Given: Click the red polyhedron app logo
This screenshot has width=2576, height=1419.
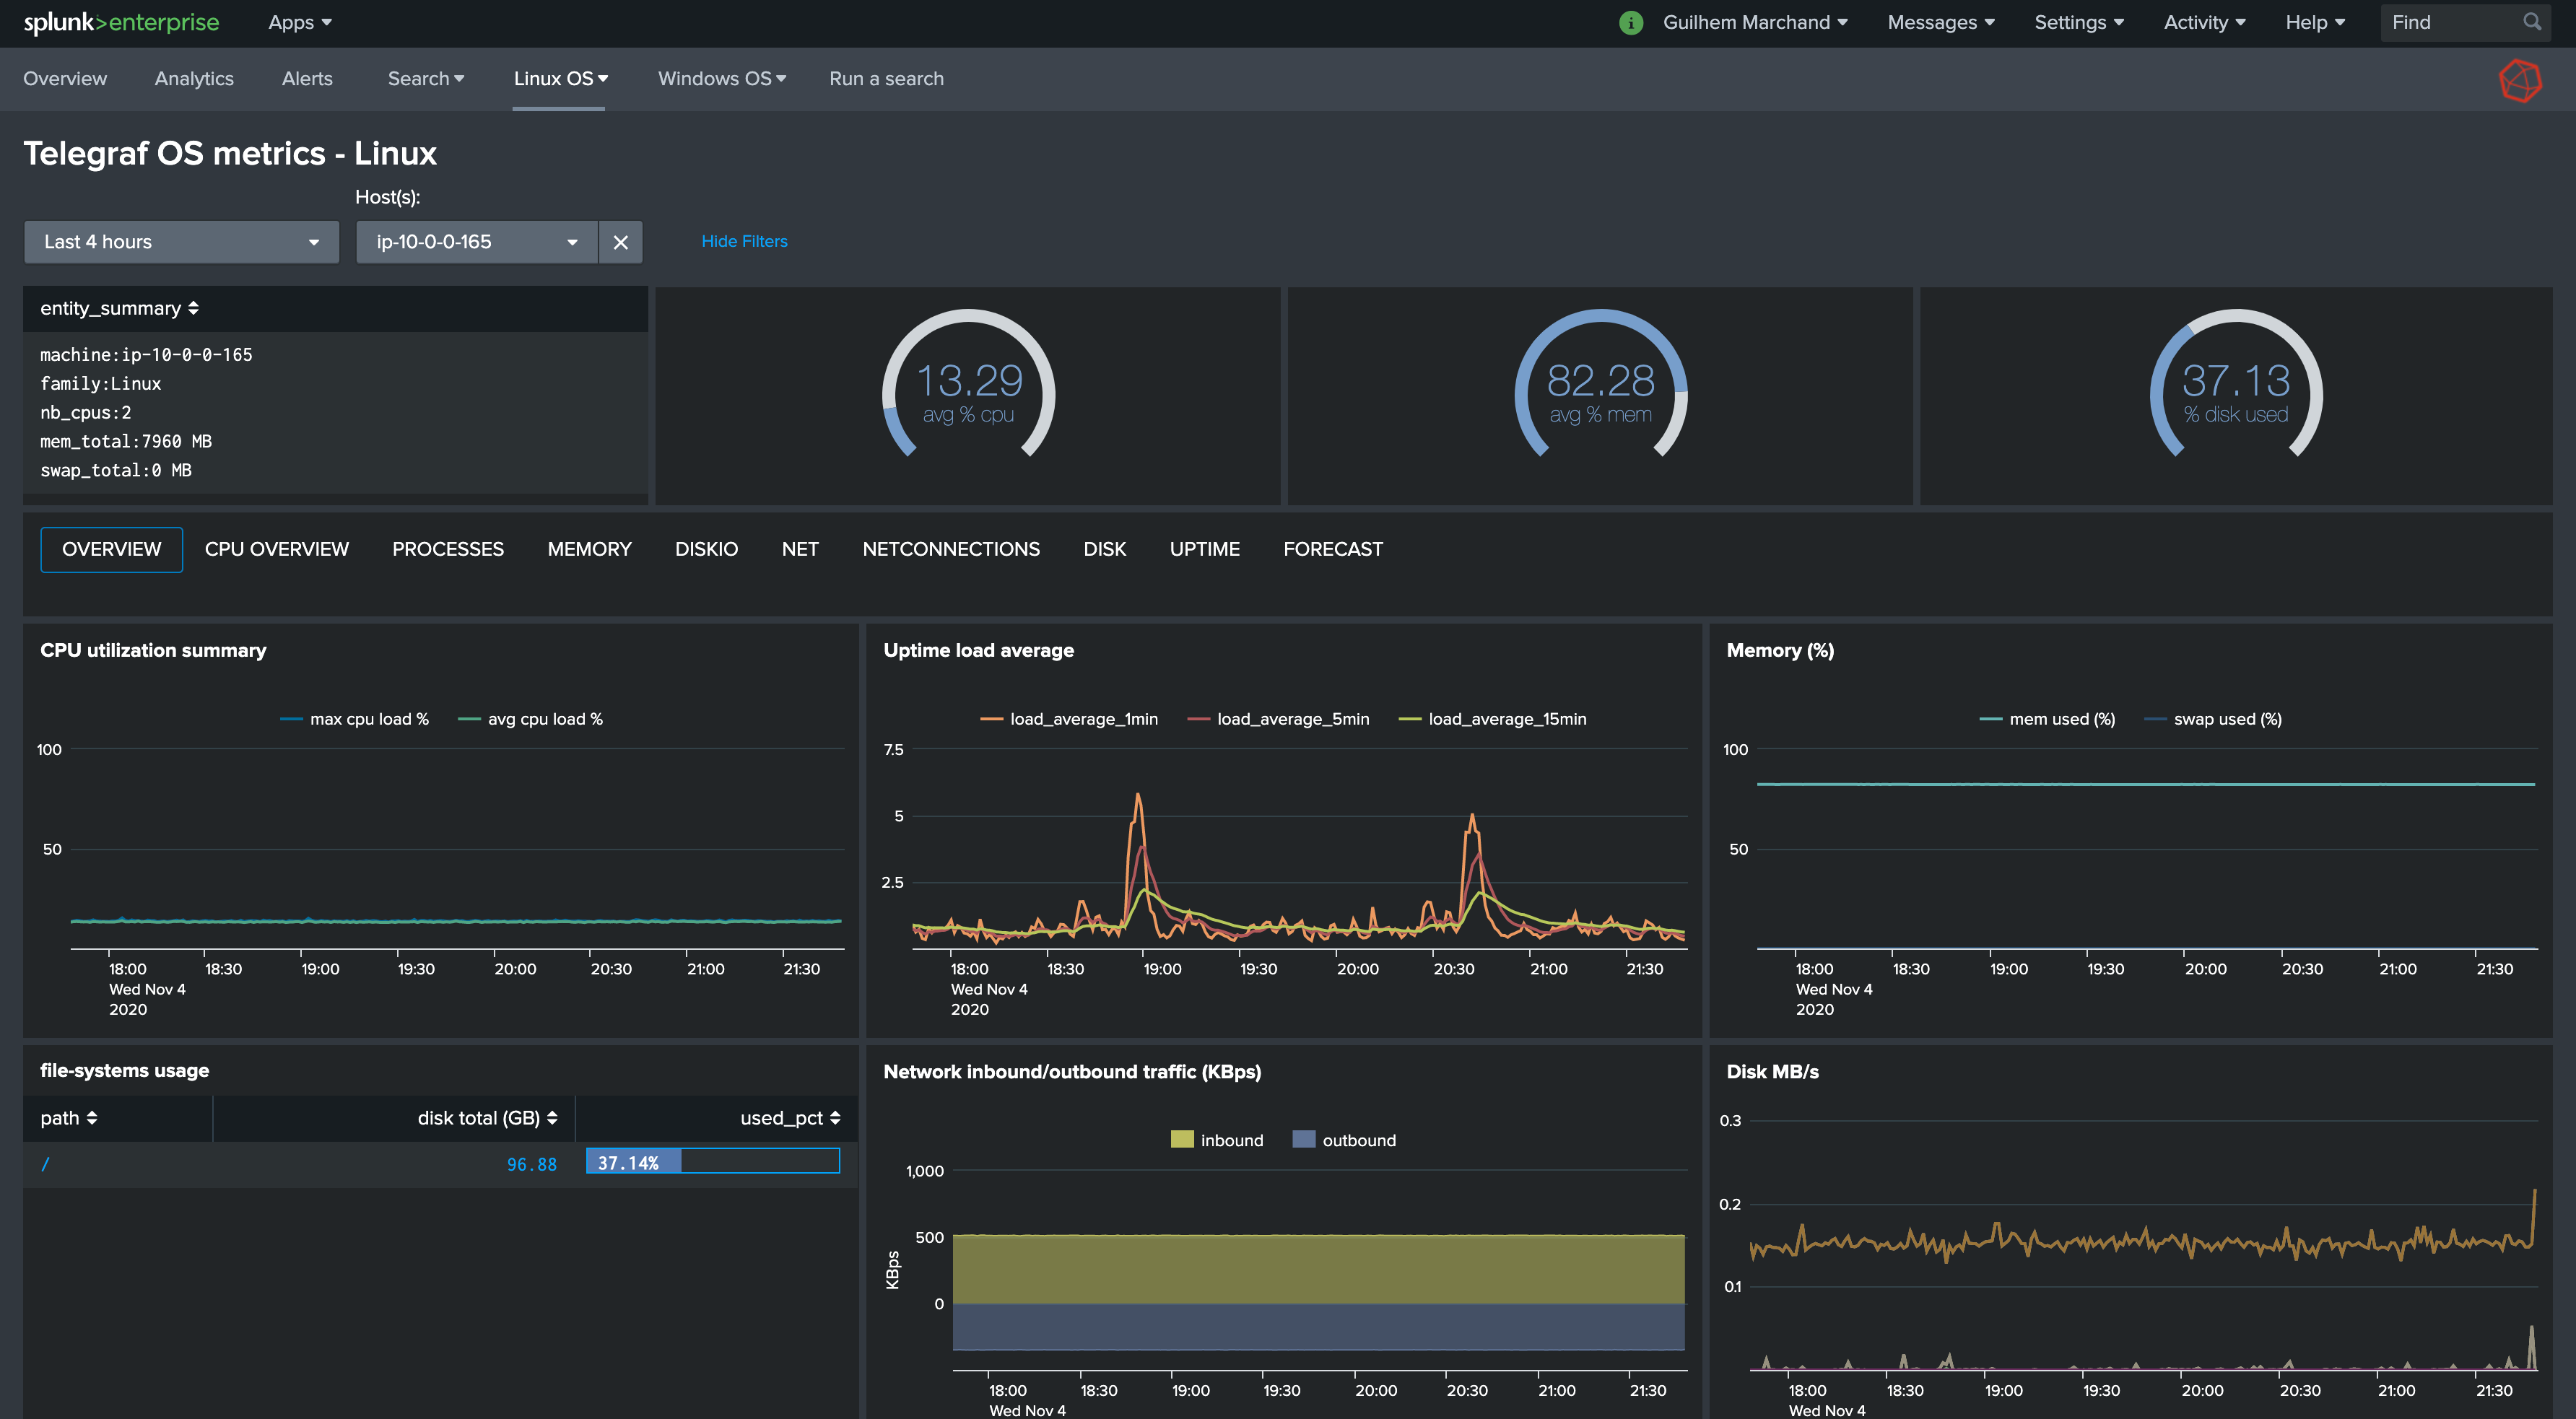Looking at the screenshot, I should tap(2519, 81).
